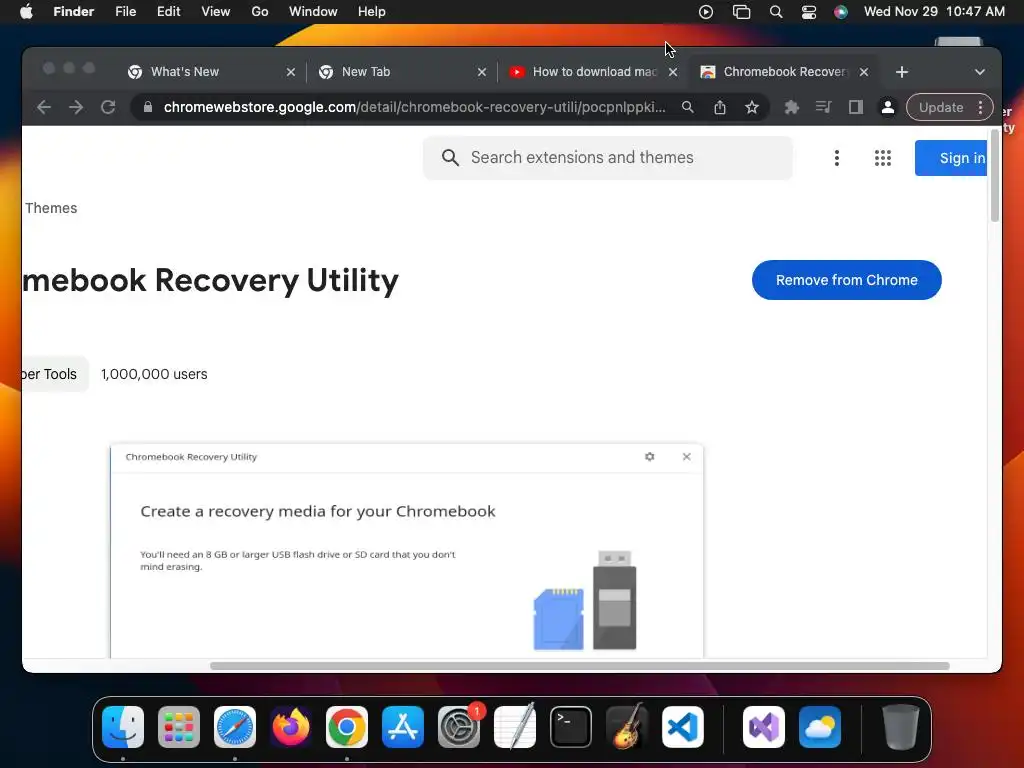
Task: Open the Web Store three-dot options menu
Action: click(837, 157)
